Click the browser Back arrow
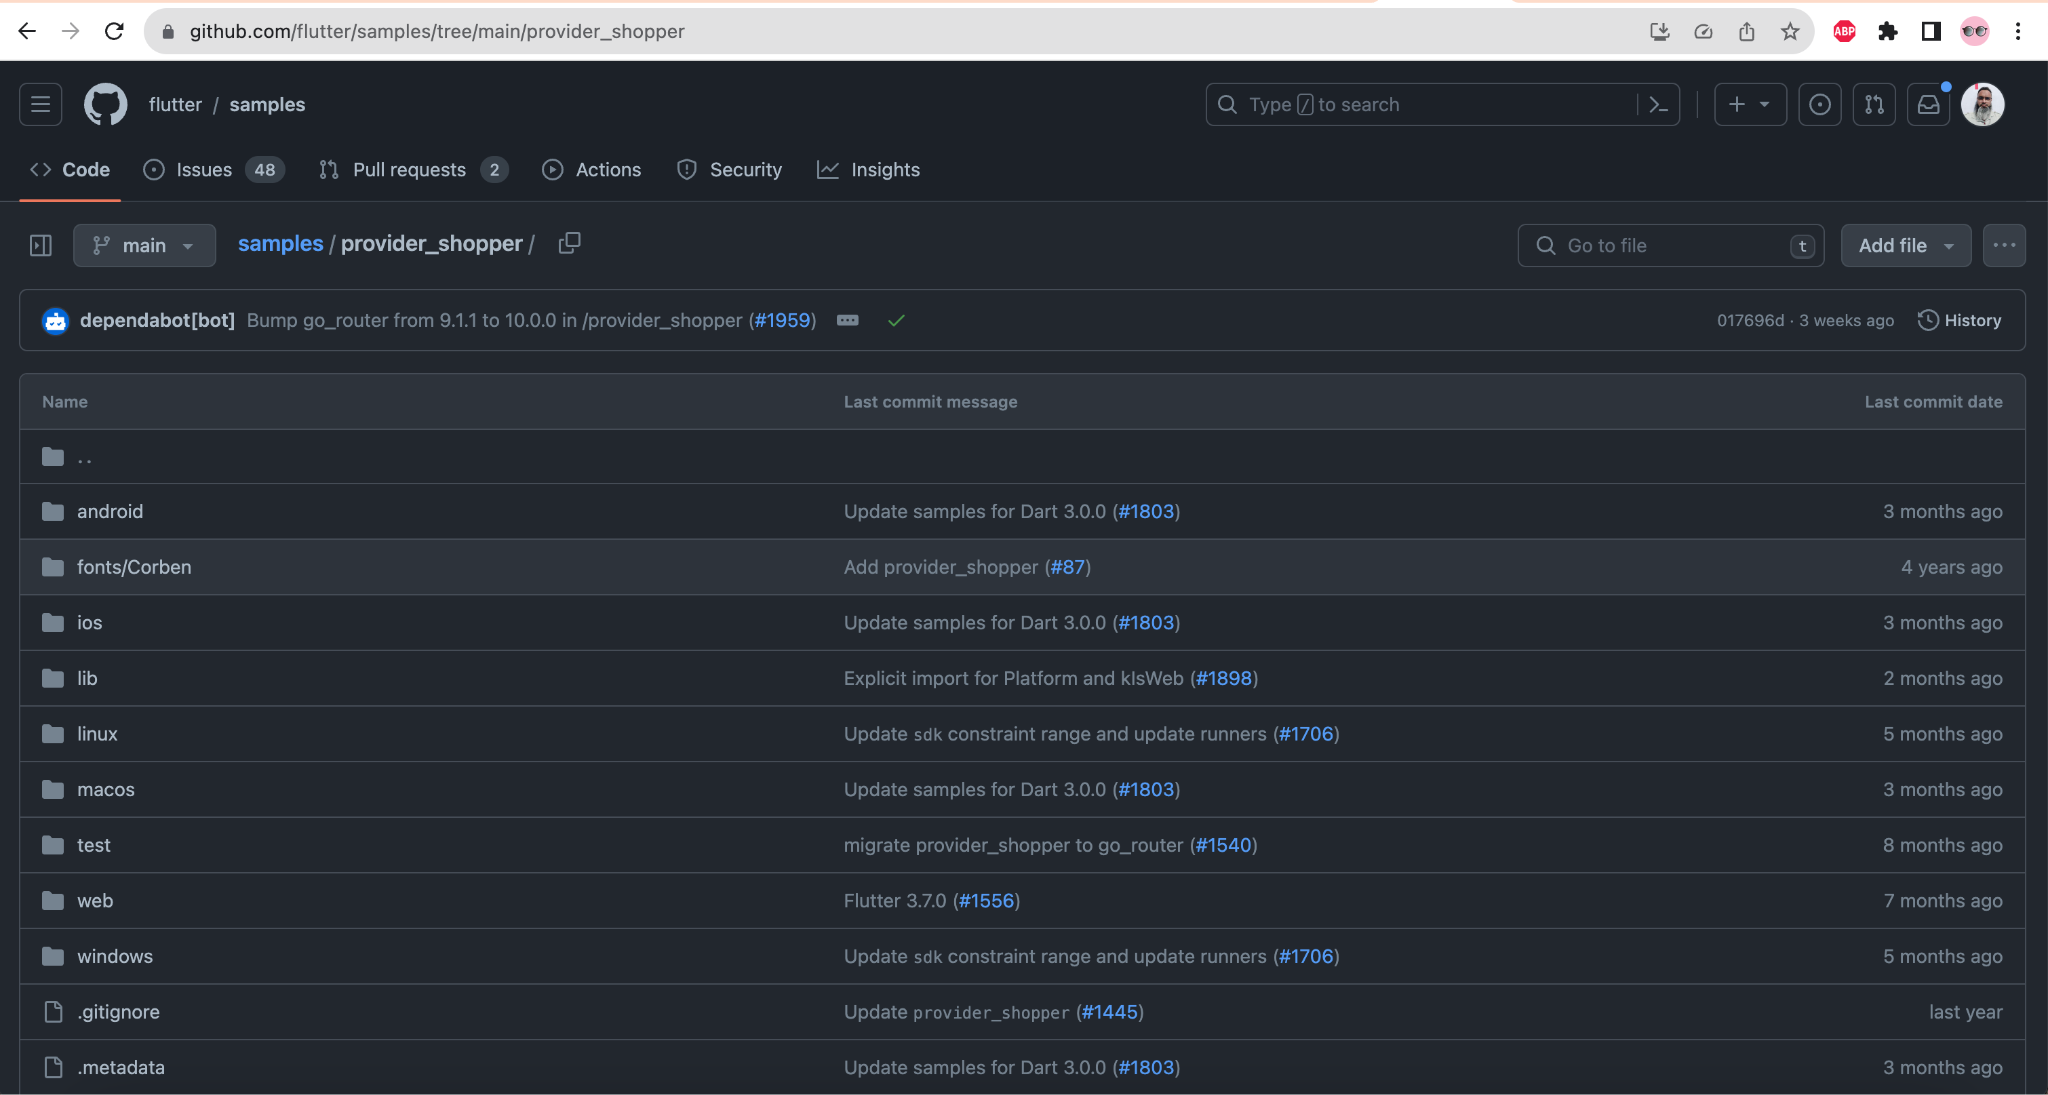Image resolution: width=2048 pixels, height=1095 pixels. 27,31
